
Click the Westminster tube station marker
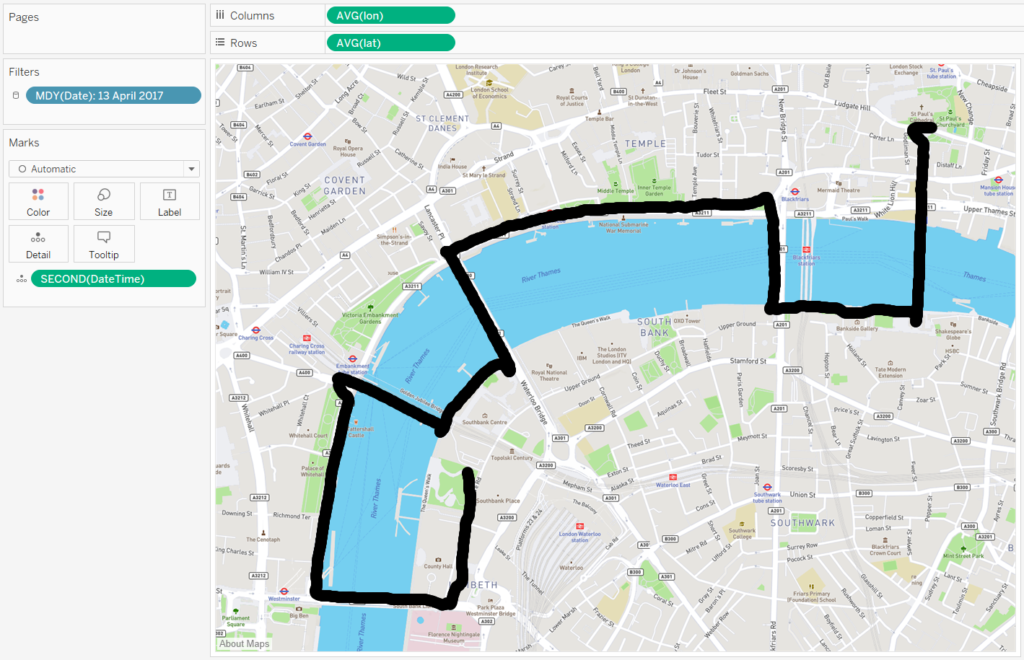click(x=284, y=591)
